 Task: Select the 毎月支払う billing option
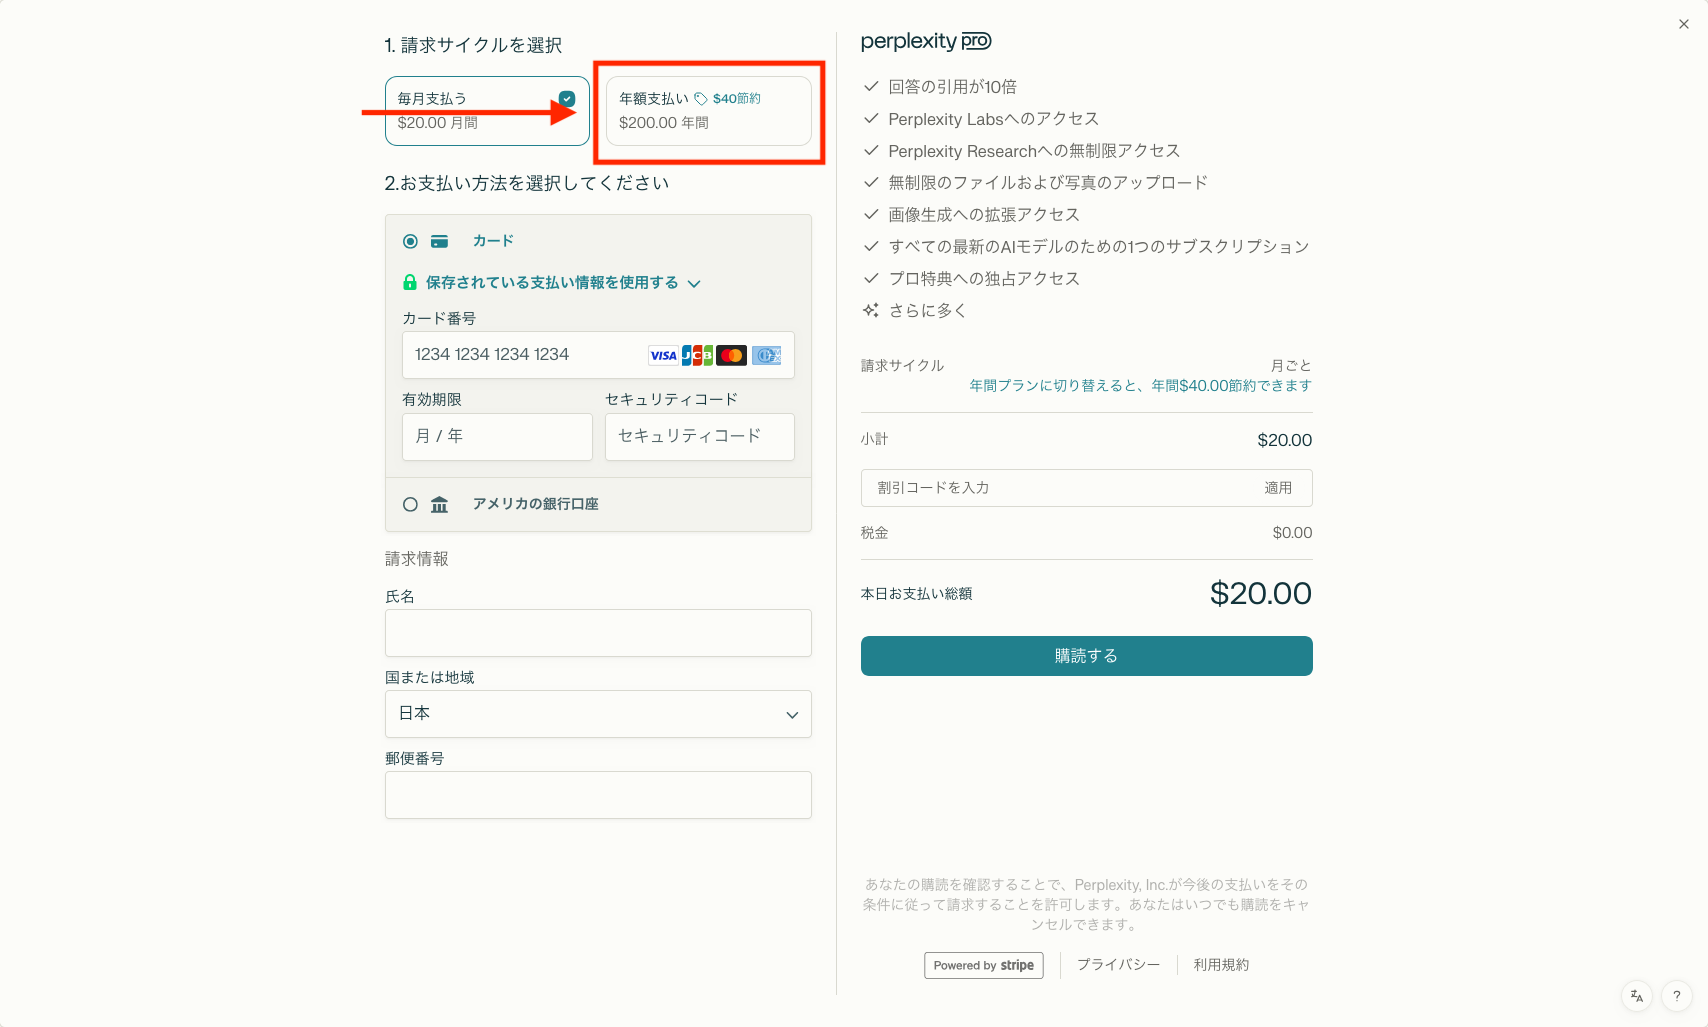coord(486,110)
